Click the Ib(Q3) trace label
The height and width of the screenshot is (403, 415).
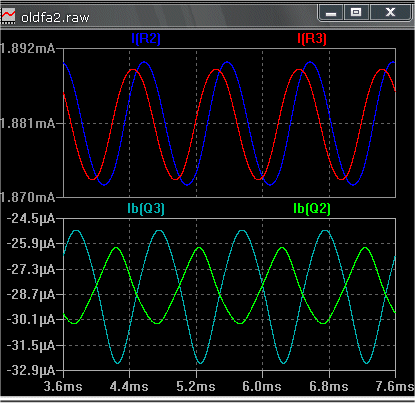click(x=146, y=209)
